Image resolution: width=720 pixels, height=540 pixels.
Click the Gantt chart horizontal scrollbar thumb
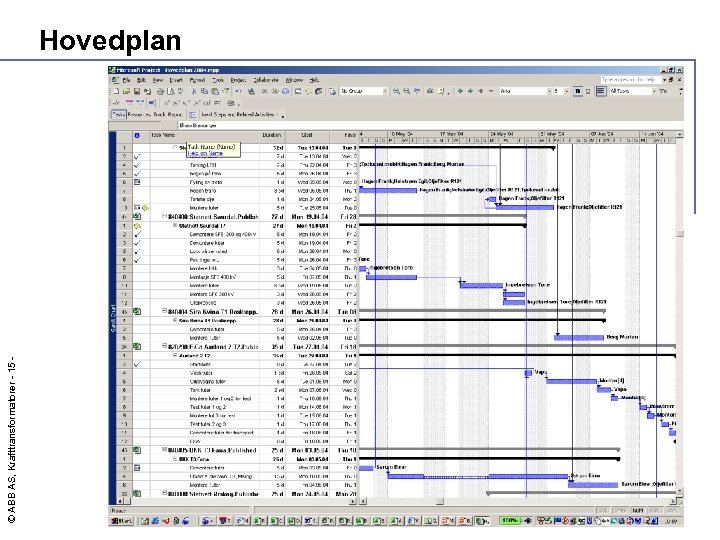point(439,501)
